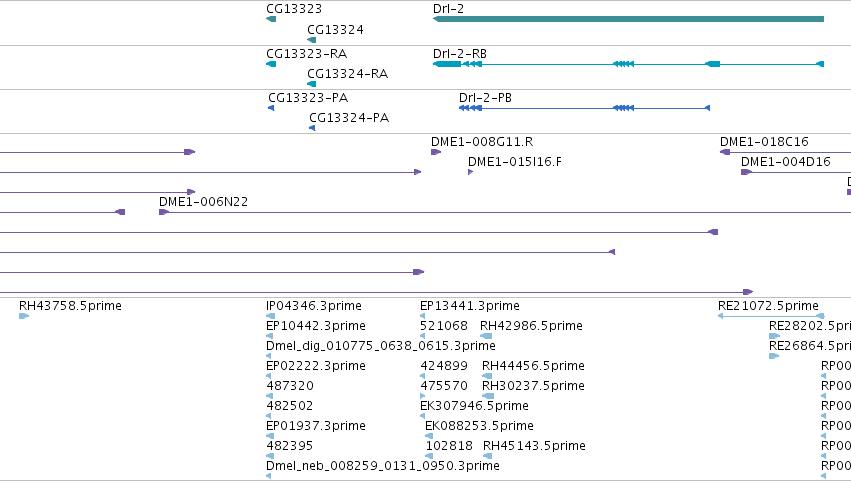The width and height of the screenshot is (851, 481).
Task: Click the Drl-2-RB transcript label
Action: (460, 54)
